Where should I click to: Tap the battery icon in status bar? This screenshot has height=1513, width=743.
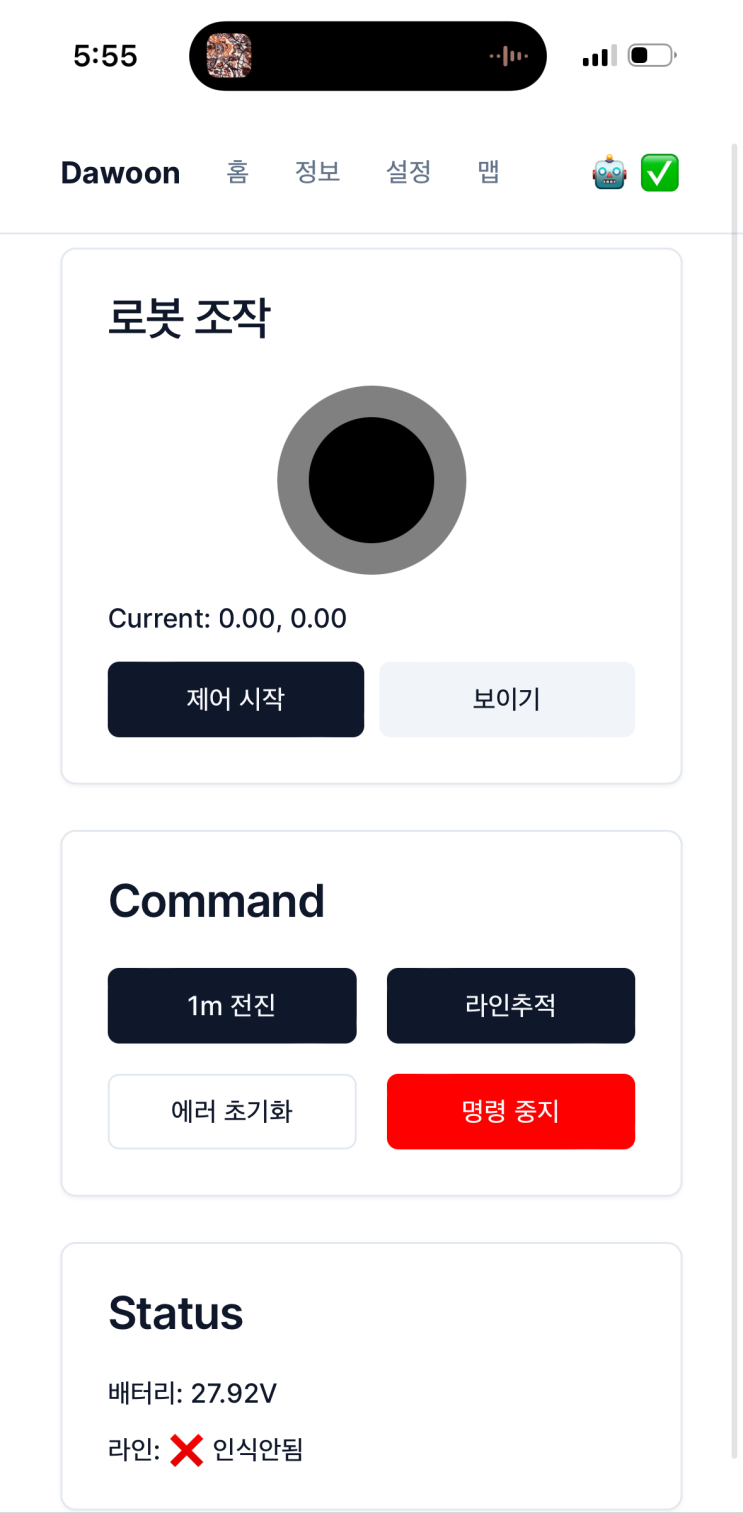pyautogui.click(x=651, y=56)
